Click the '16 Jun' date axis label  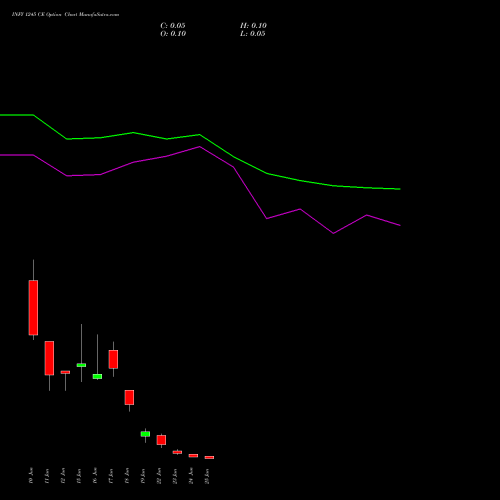pyautogui.click(x=95, y=476)
